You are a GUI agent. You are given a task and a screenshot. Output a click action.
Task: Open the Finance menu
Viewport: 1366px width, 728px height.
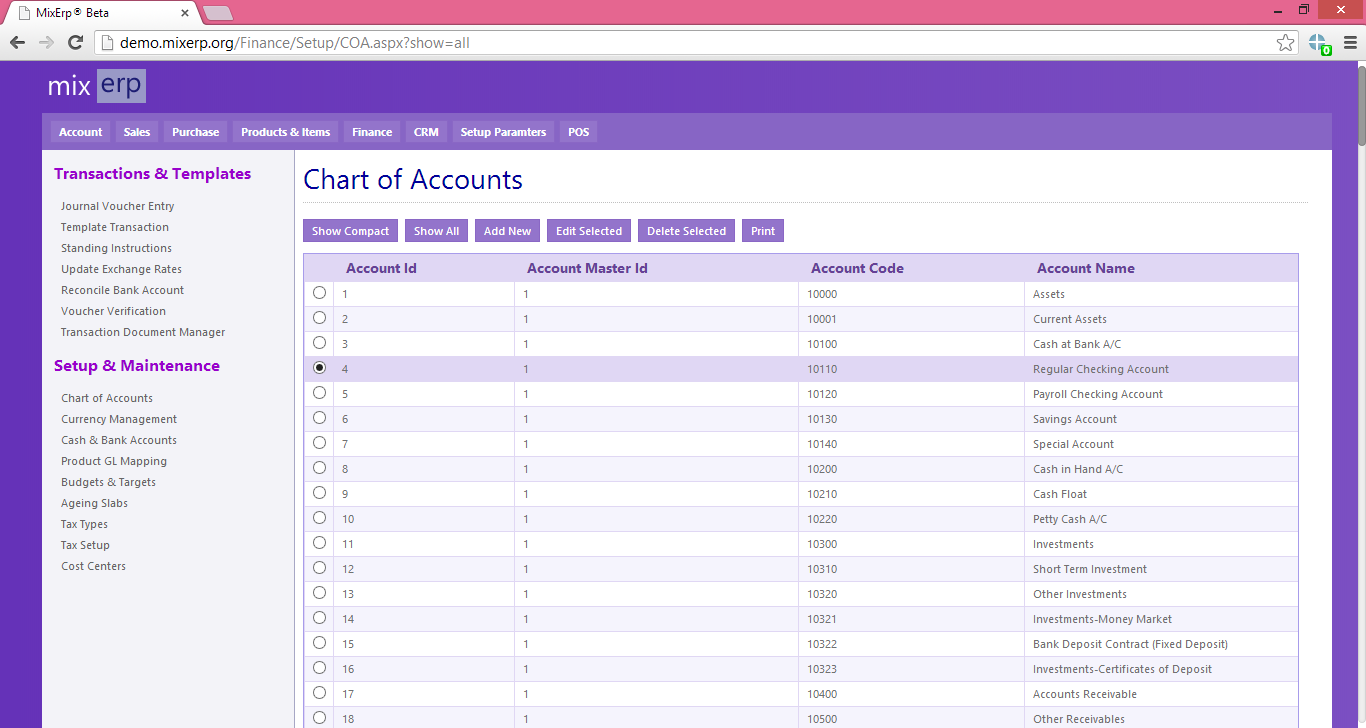click(x=372, y=132)
